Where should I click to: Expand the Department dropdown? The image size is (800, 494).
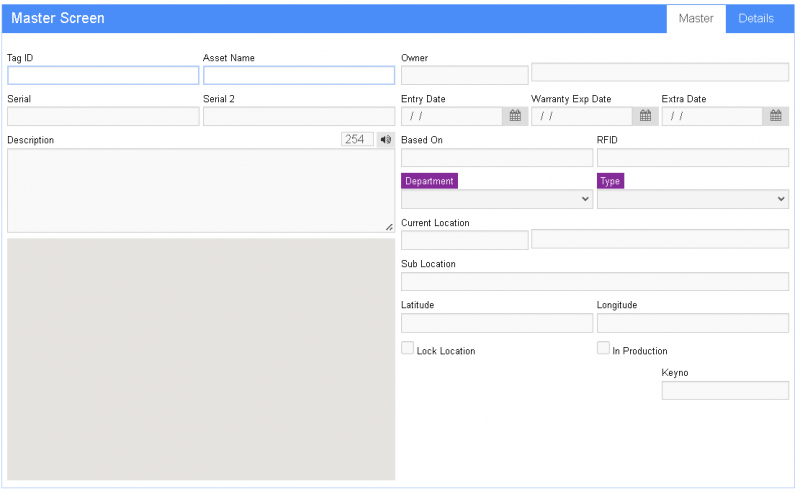(x=497, y=199)
